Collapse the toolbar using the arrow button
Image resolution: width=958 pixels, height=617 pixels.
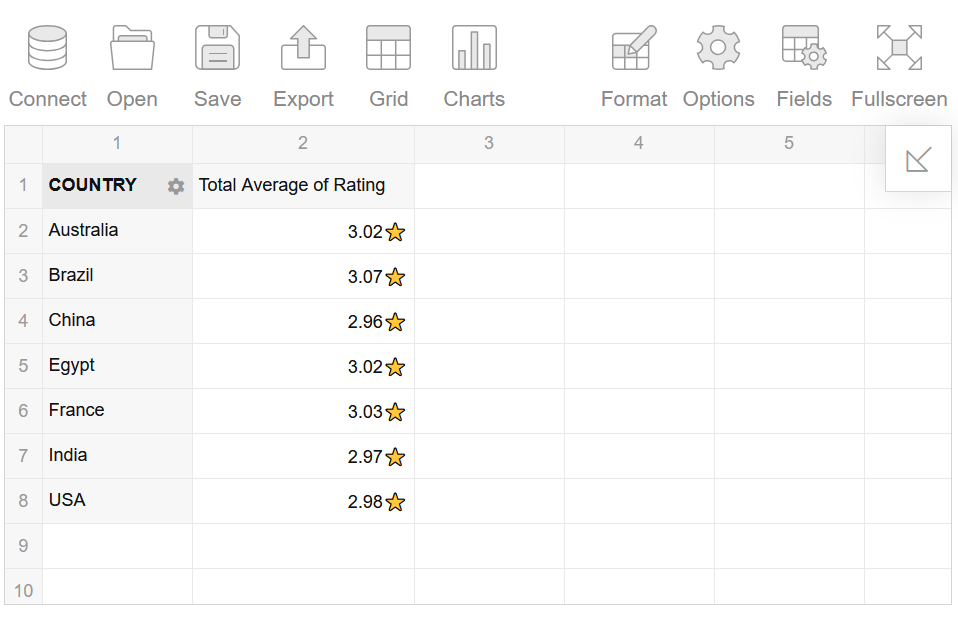[918, 157]
